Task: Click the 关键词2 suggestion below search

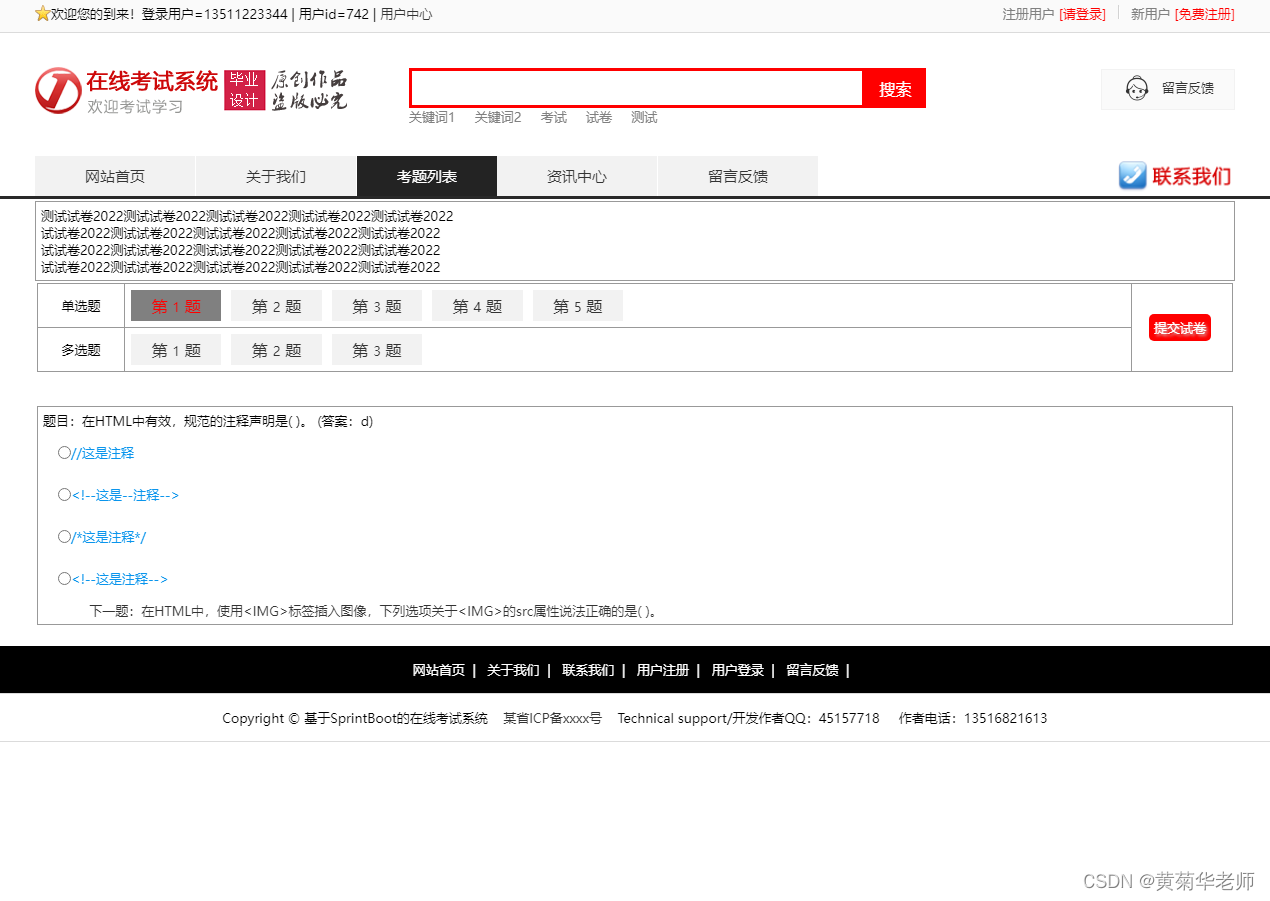Action: click(x=498, y=117)
